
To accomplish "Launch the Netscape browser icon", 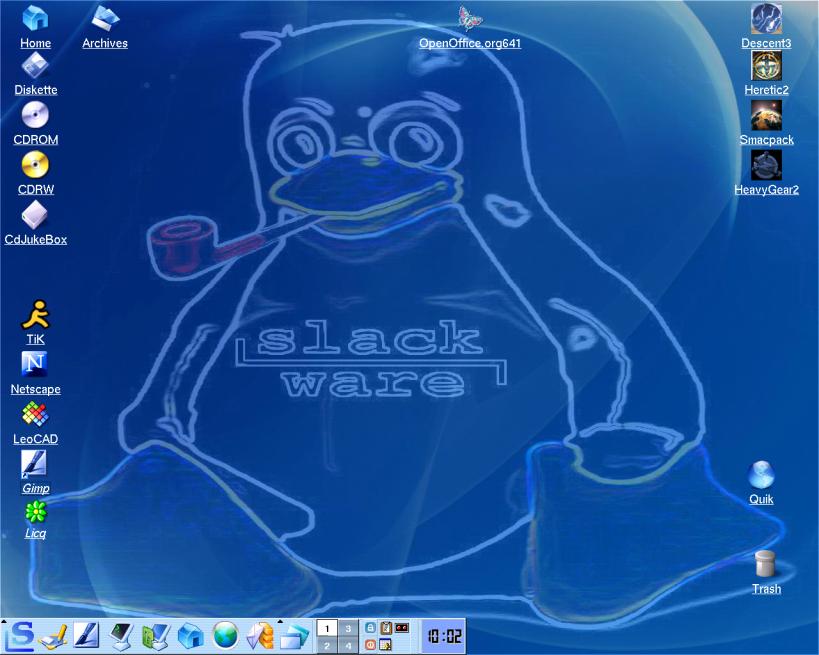I will 34,364.
